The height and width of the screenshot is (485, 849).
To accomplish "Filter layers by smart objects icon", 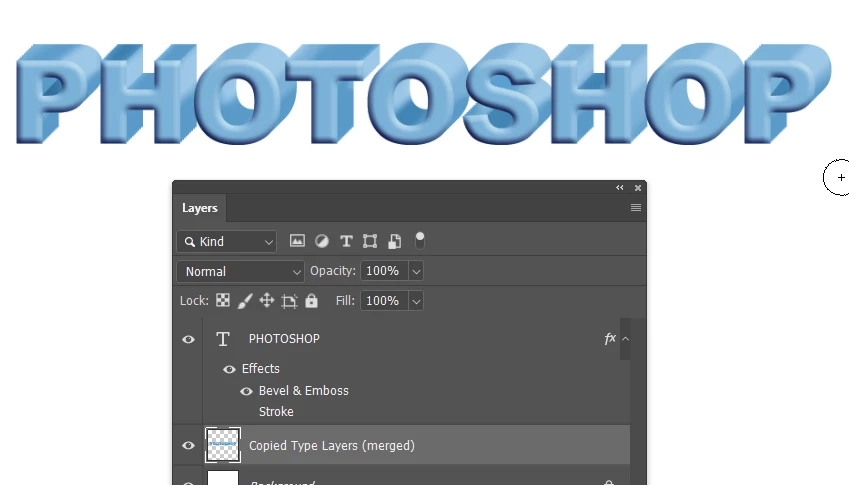I will [395, 241].
